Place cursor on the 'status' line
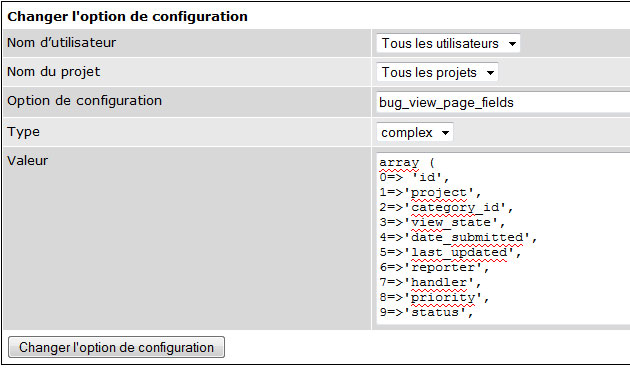This screenshot has width=630, height=372. pos(426,312)
